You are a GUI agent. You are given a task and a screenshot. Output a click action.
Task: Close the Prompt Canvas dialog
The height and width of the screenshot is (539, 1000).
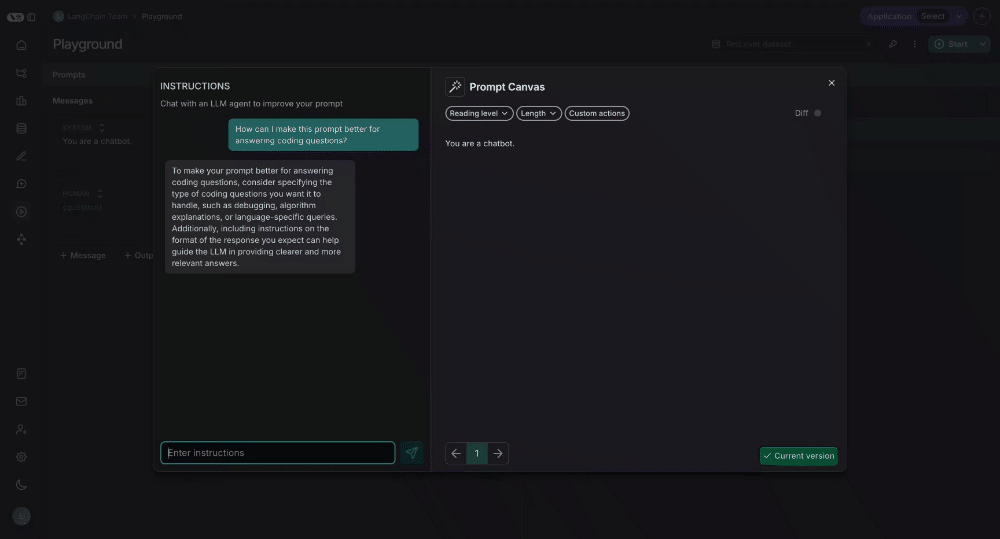[x=832, y=83]
